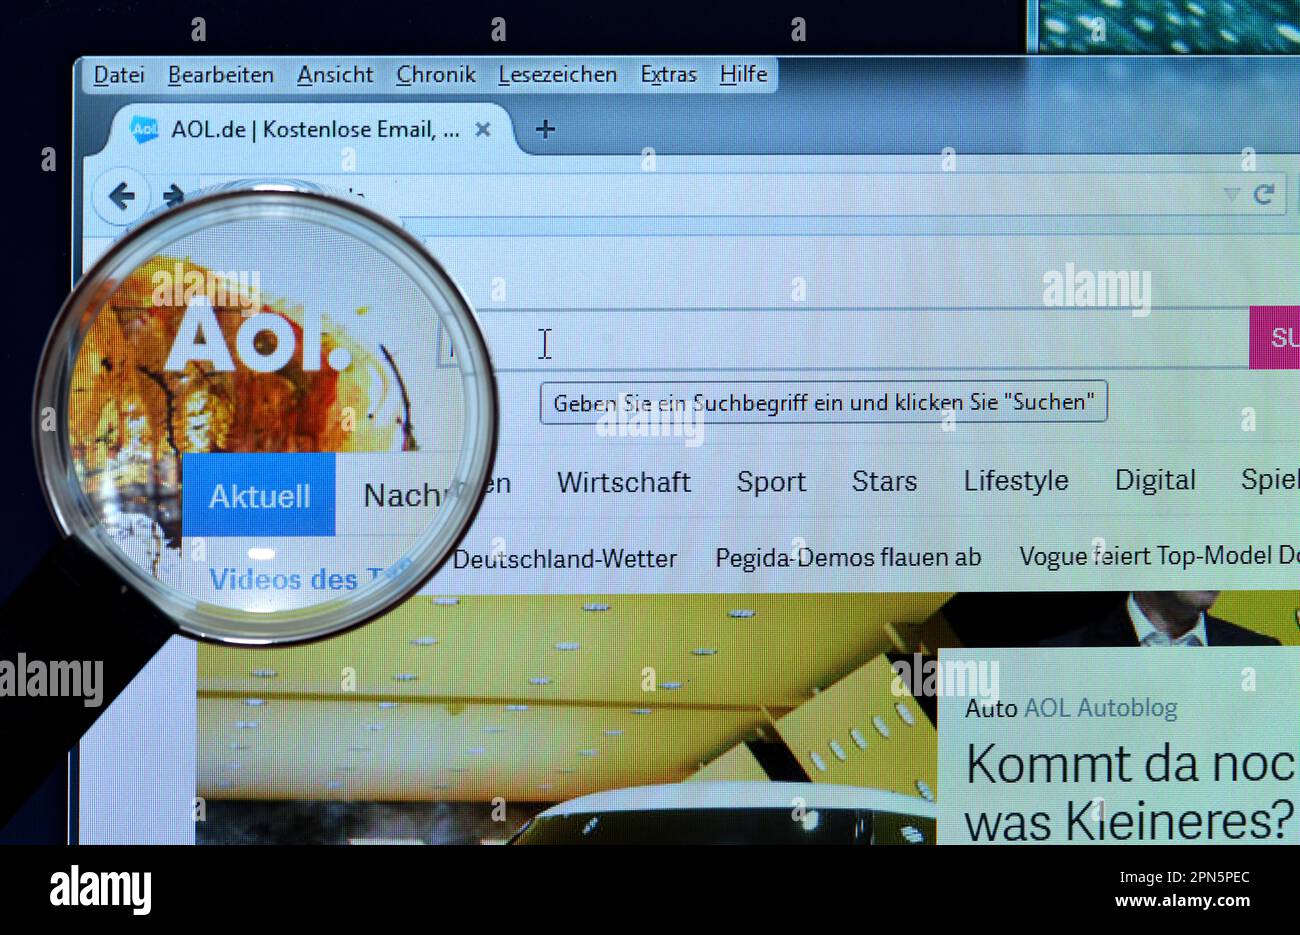Open the AOL Autoblog link
This screenshot has width=1300, height=935.
(x=1101, y=709)
